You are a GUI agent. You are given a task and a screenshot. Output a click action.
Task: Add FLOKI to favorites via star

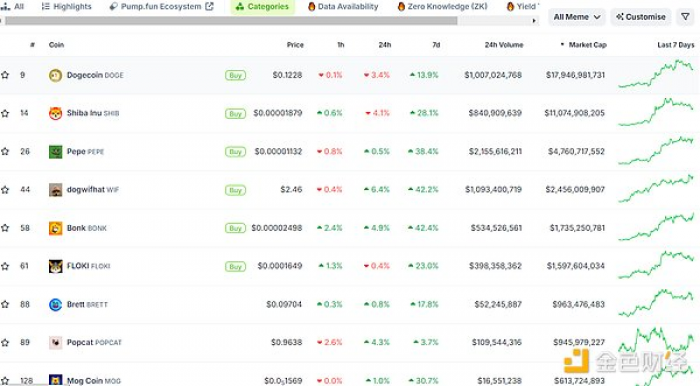(5, 266)
